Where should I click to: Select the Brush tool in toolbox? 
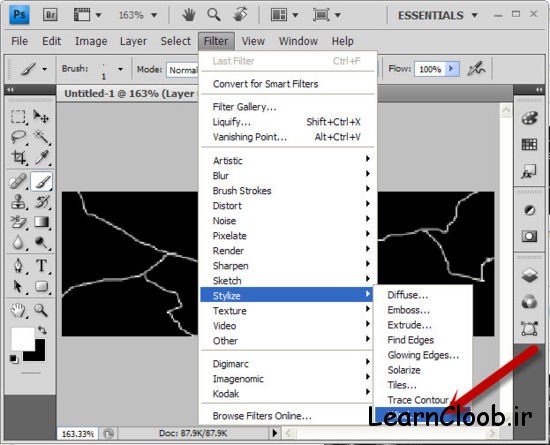point(42,181)
